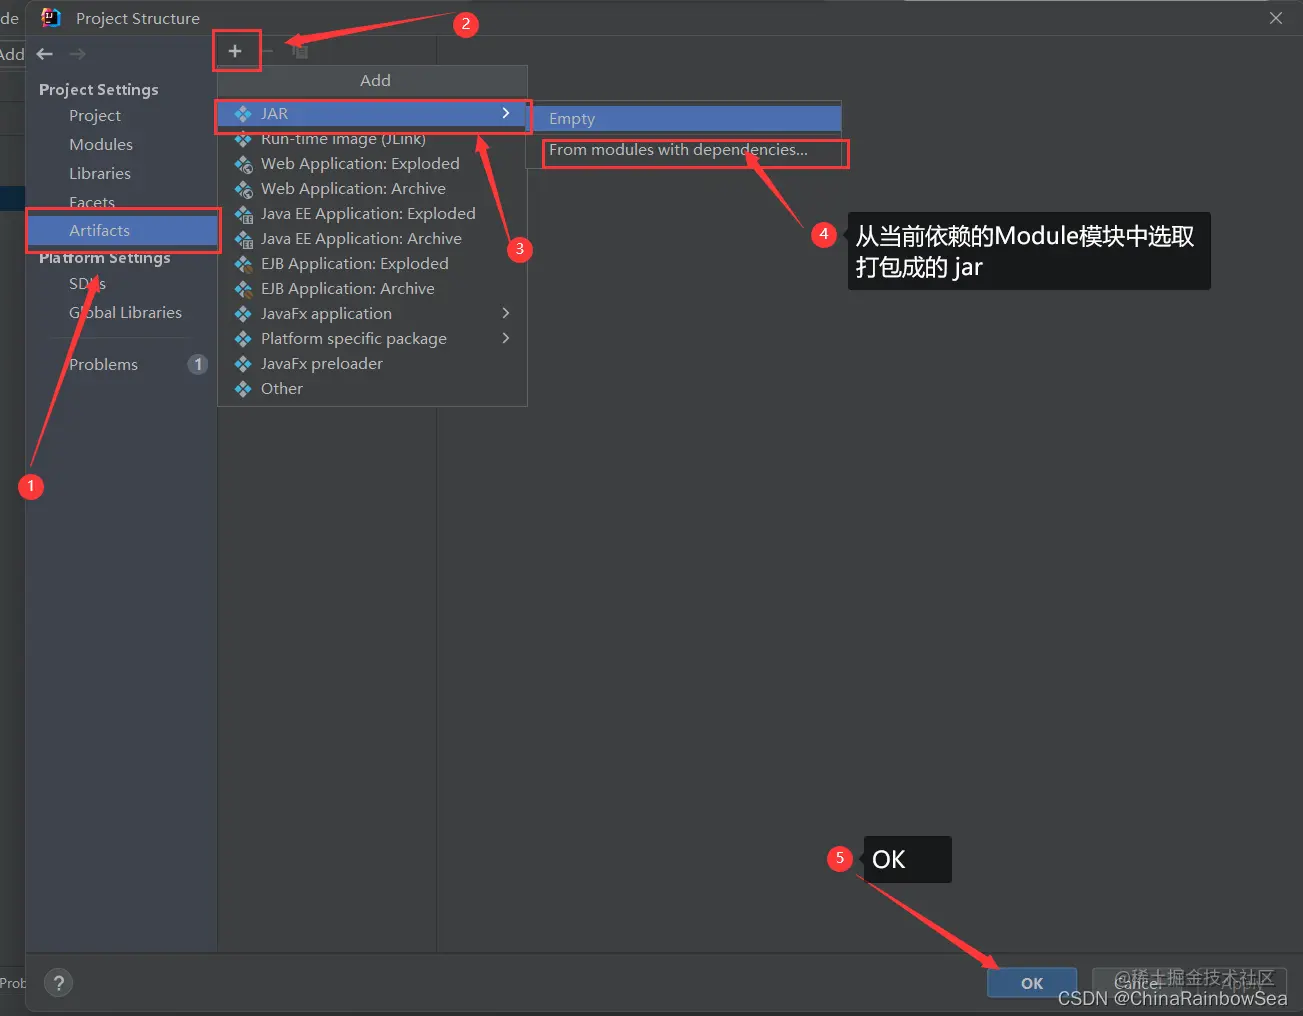Select Artifacts in the sidebar

point(122,231)
